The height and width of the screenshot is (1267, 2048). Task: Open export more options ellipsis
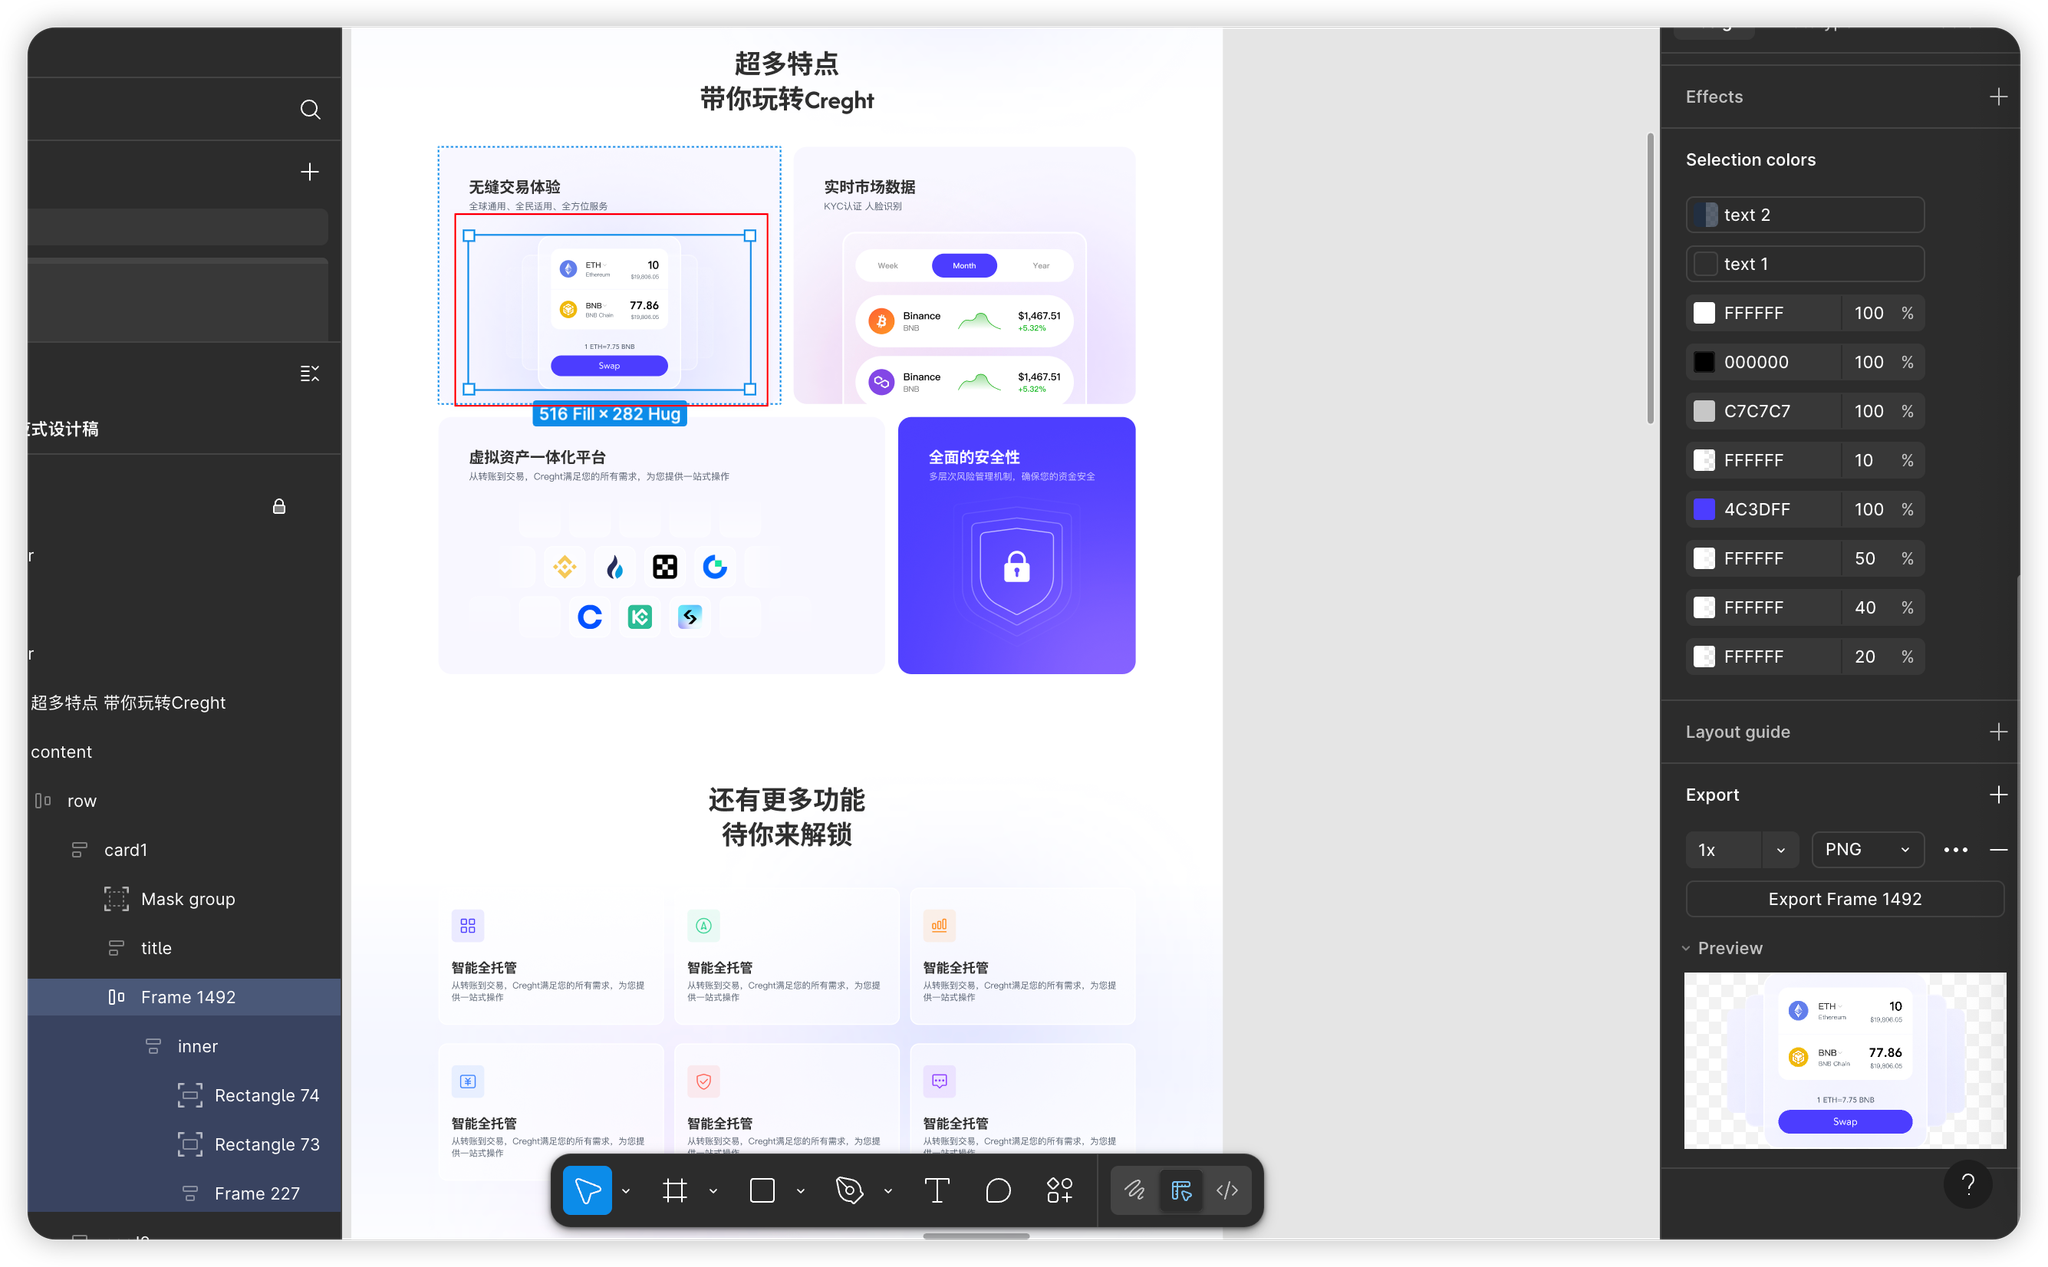[x=1955, y=850]
